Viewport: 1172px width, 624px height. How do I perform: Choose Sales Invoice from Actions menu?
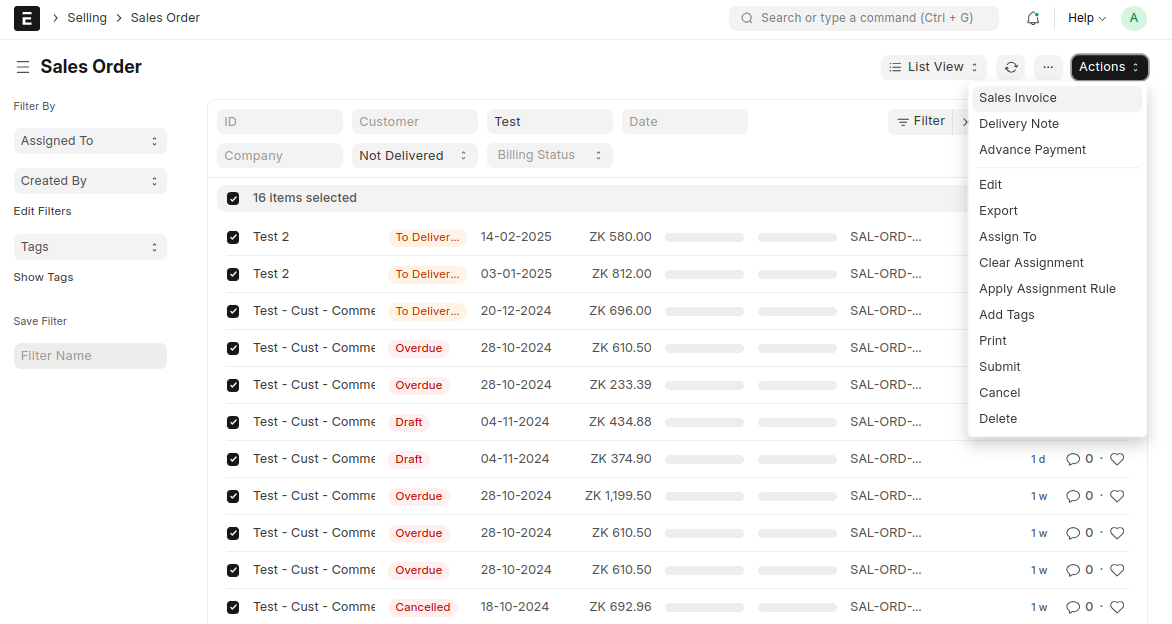tap(1057, 98)
